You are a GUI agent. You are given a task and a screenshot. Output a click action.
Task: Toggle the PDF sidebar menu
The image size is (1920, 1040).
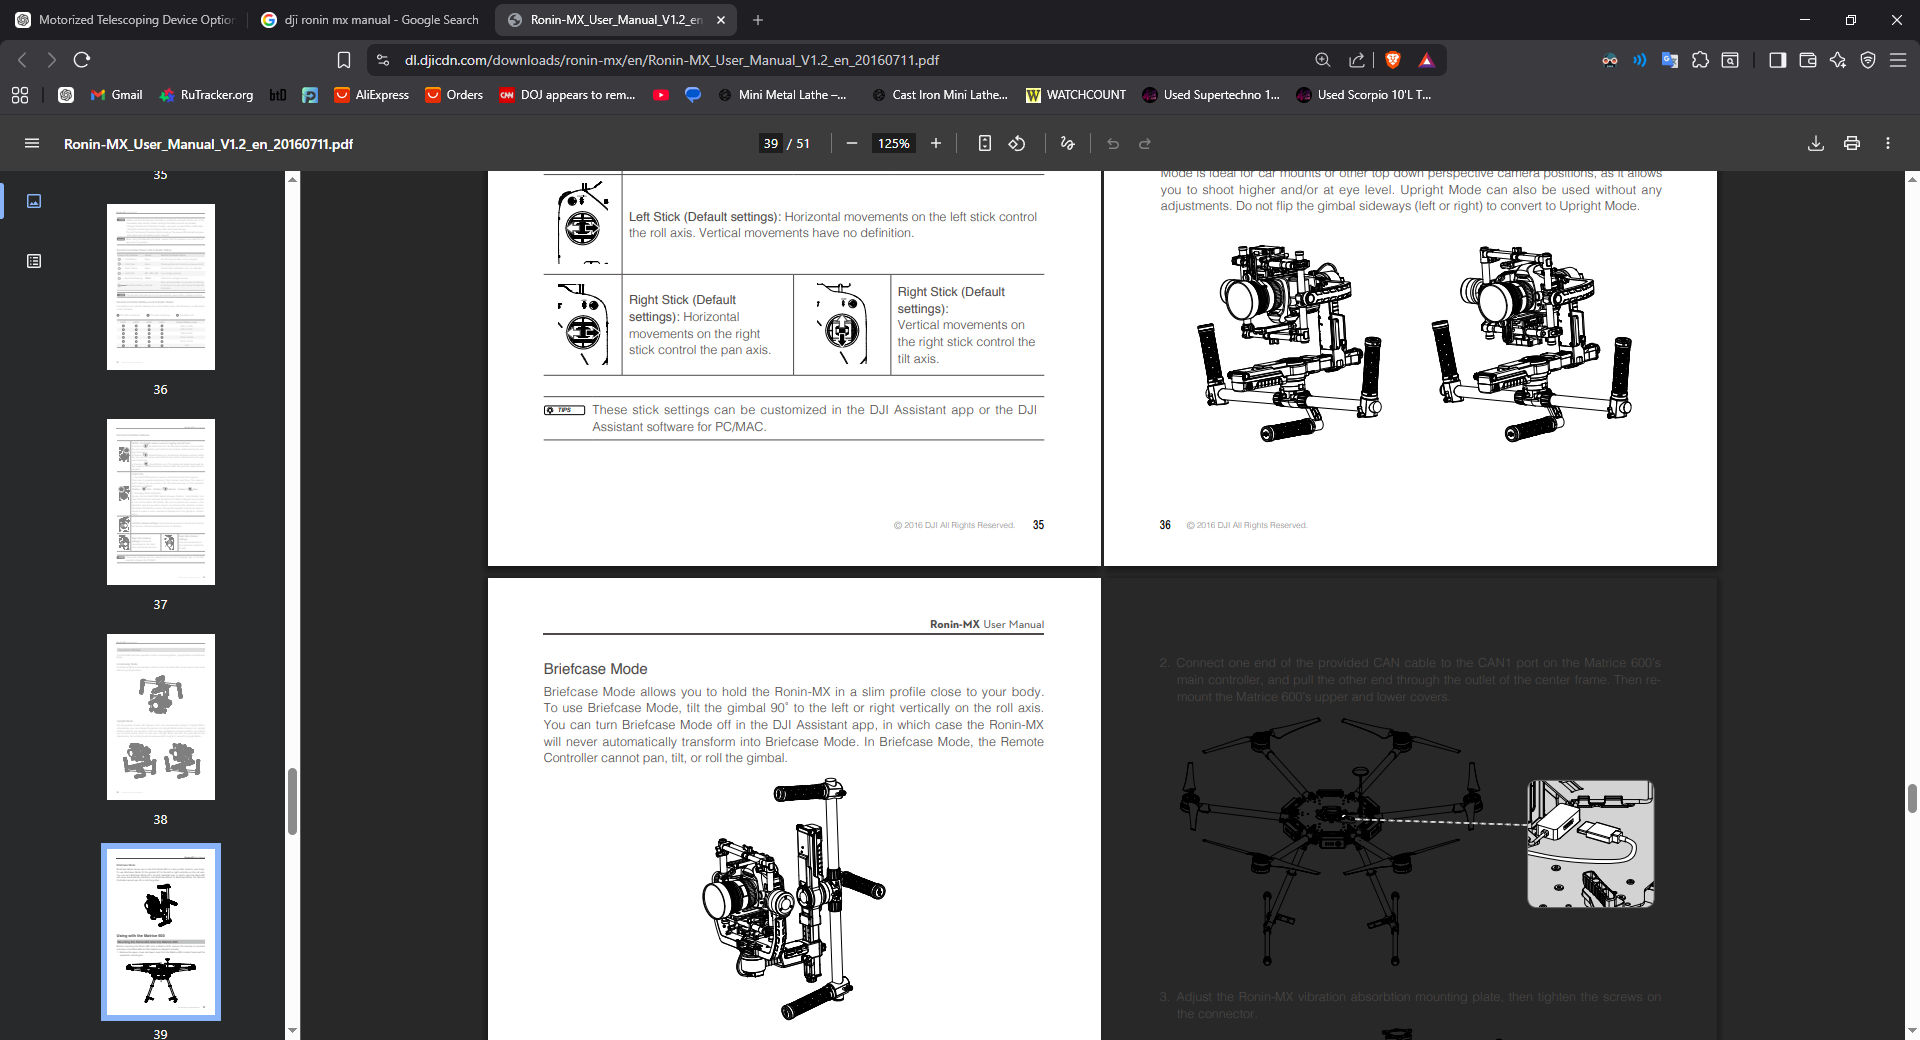point(32,144)
